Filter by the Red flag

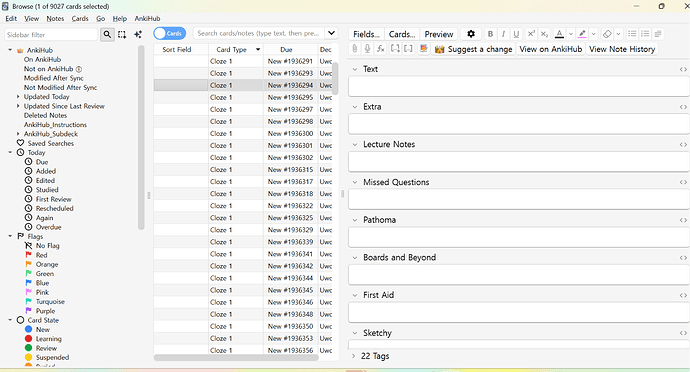coord(41,255)
